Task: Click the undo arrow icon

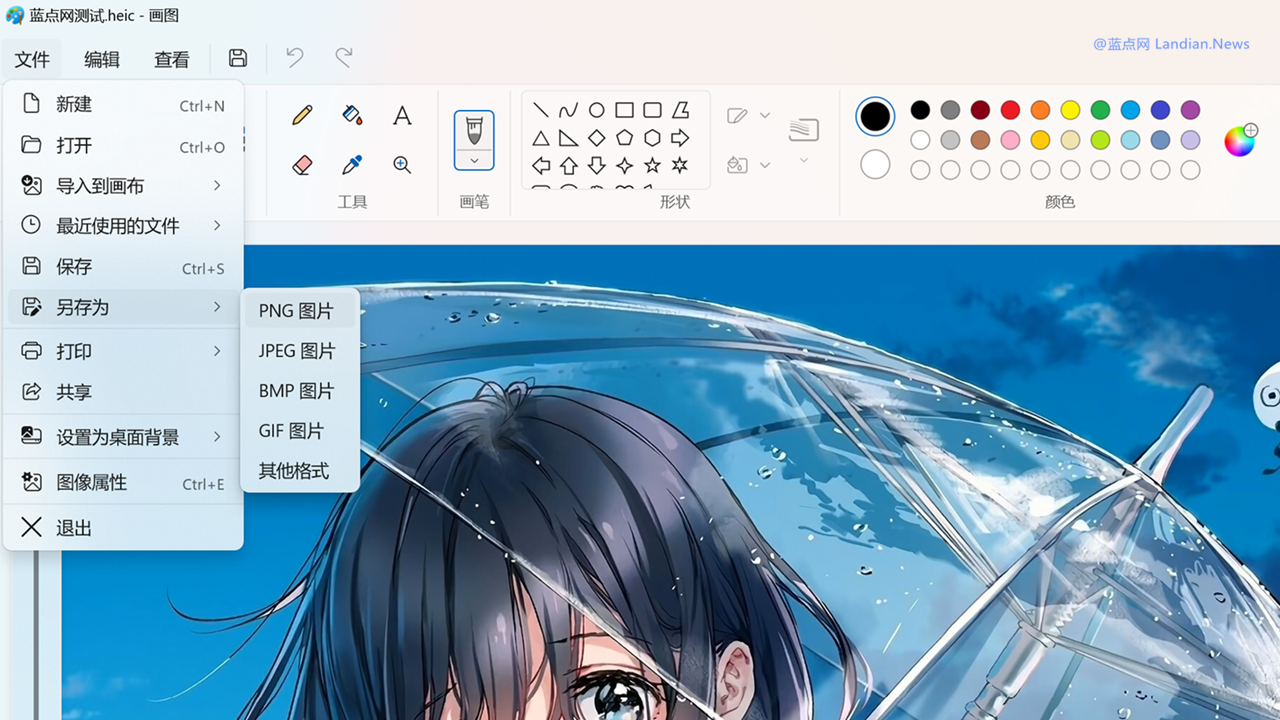Action: (x=295, y=59)
